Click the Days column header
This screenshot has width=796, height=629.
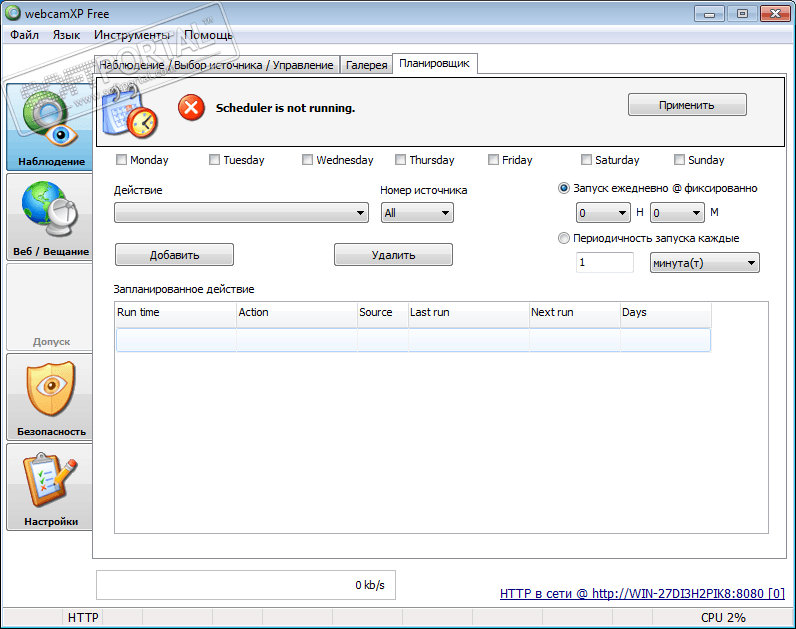coord(666,313)
